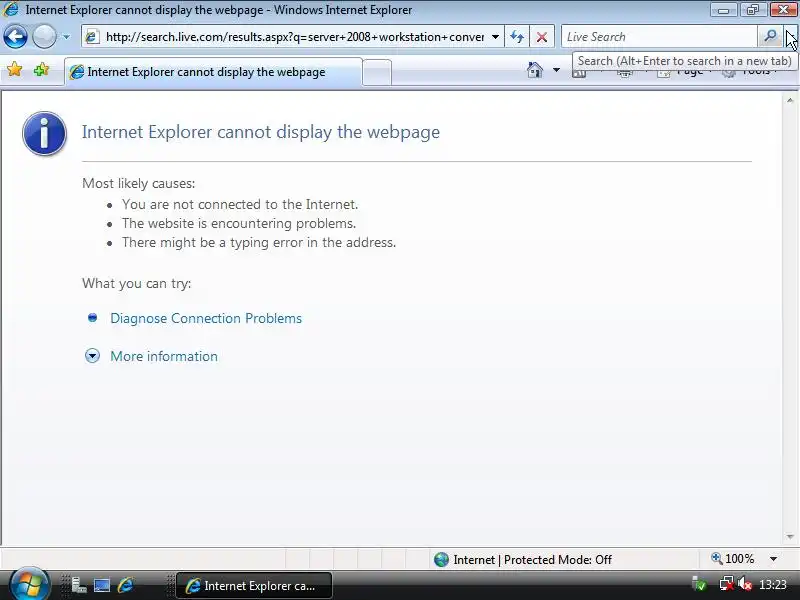Expand the address bar URL dropdown
800x600 pixels.
point(495,37)
